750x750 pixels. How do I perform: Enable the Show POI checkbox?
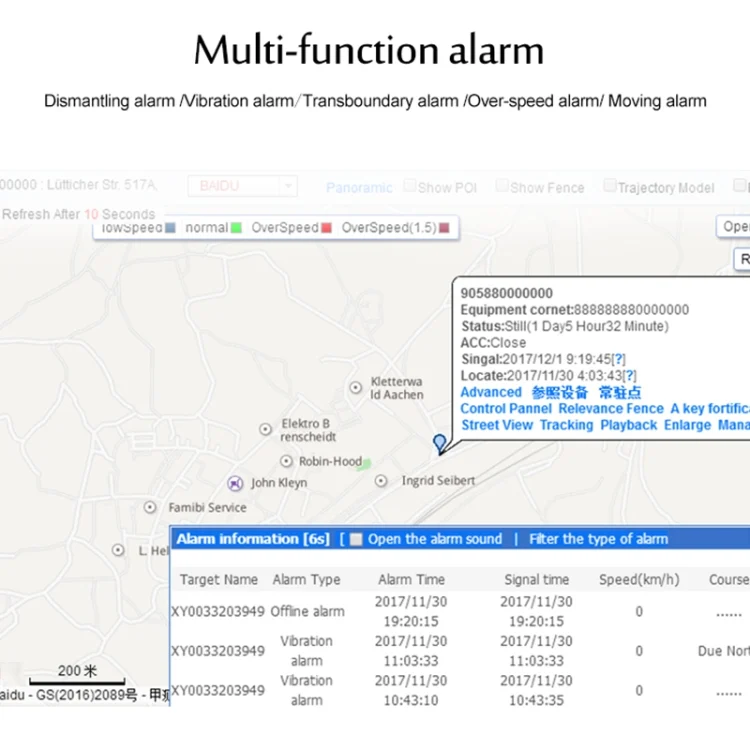click(x=409, y=186)
